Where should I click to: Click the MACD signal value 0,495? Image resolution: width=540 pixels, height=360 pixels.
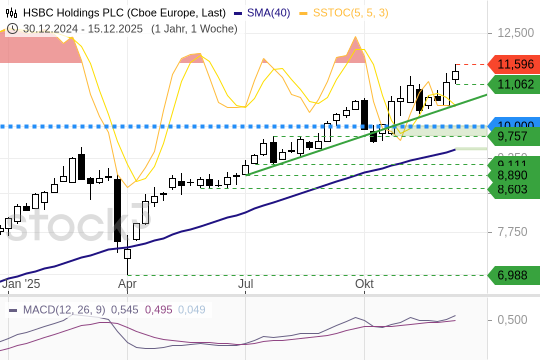(158, 310)
